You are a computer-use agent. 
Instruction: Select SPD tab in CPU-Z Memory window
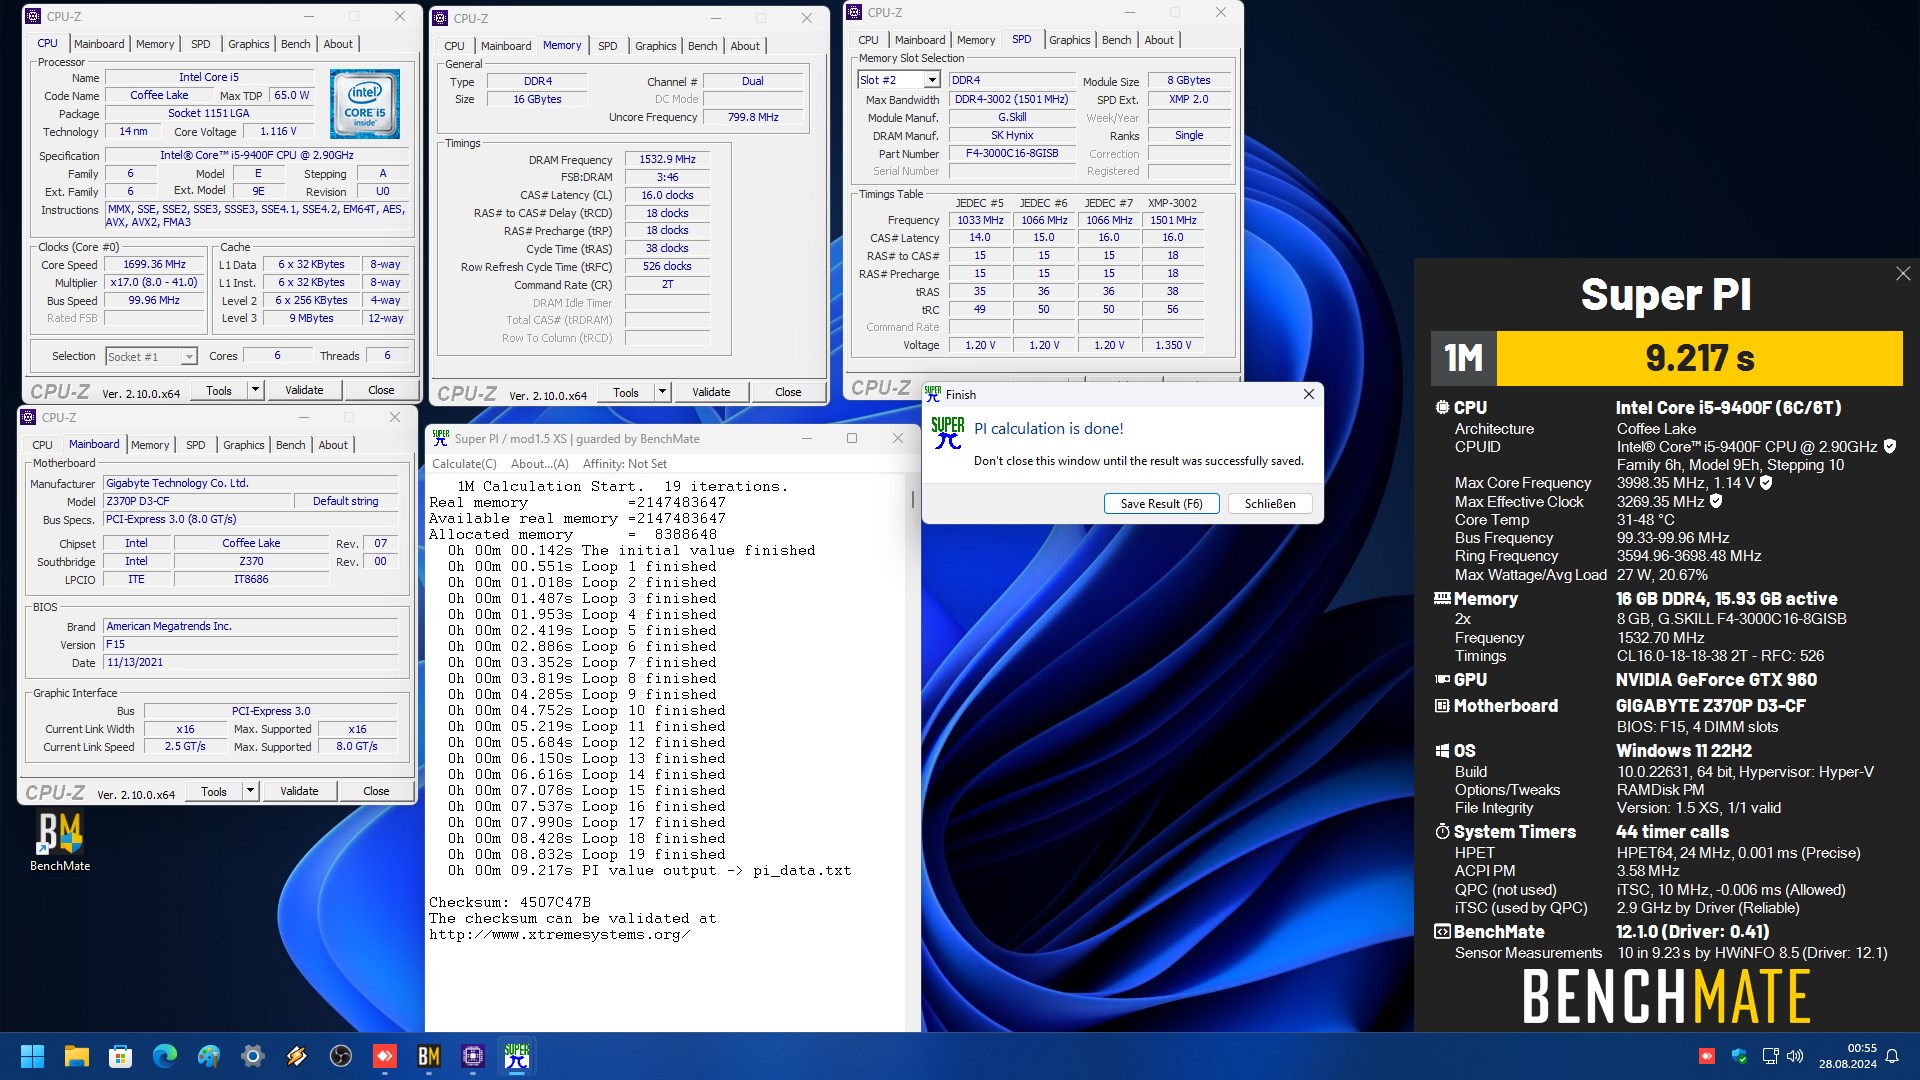click(x=607, y=46)
